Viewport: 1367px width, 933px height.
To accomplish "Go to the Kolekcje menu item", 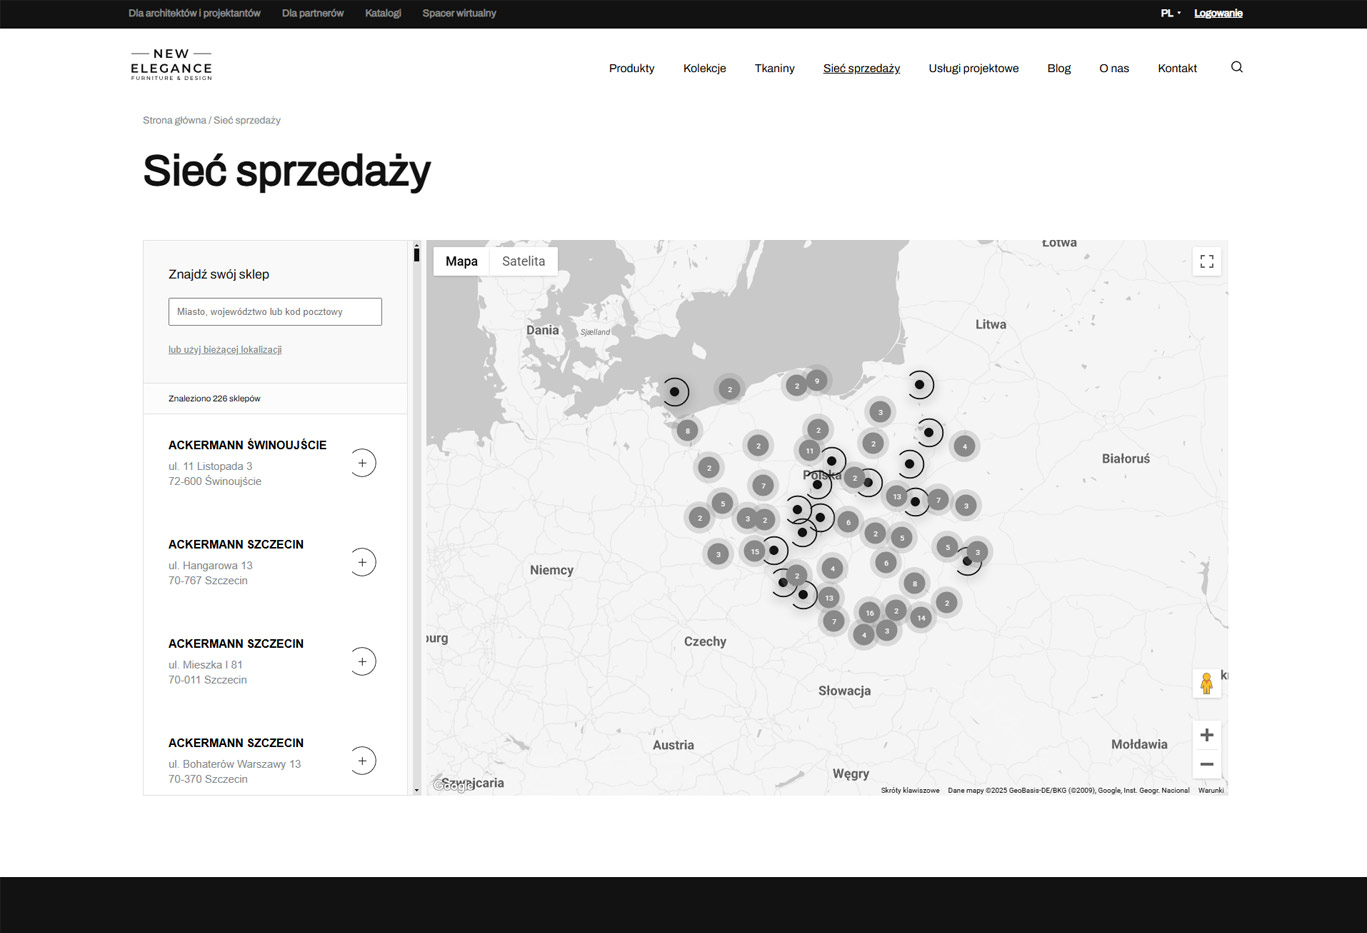I will tap(704, 68).
